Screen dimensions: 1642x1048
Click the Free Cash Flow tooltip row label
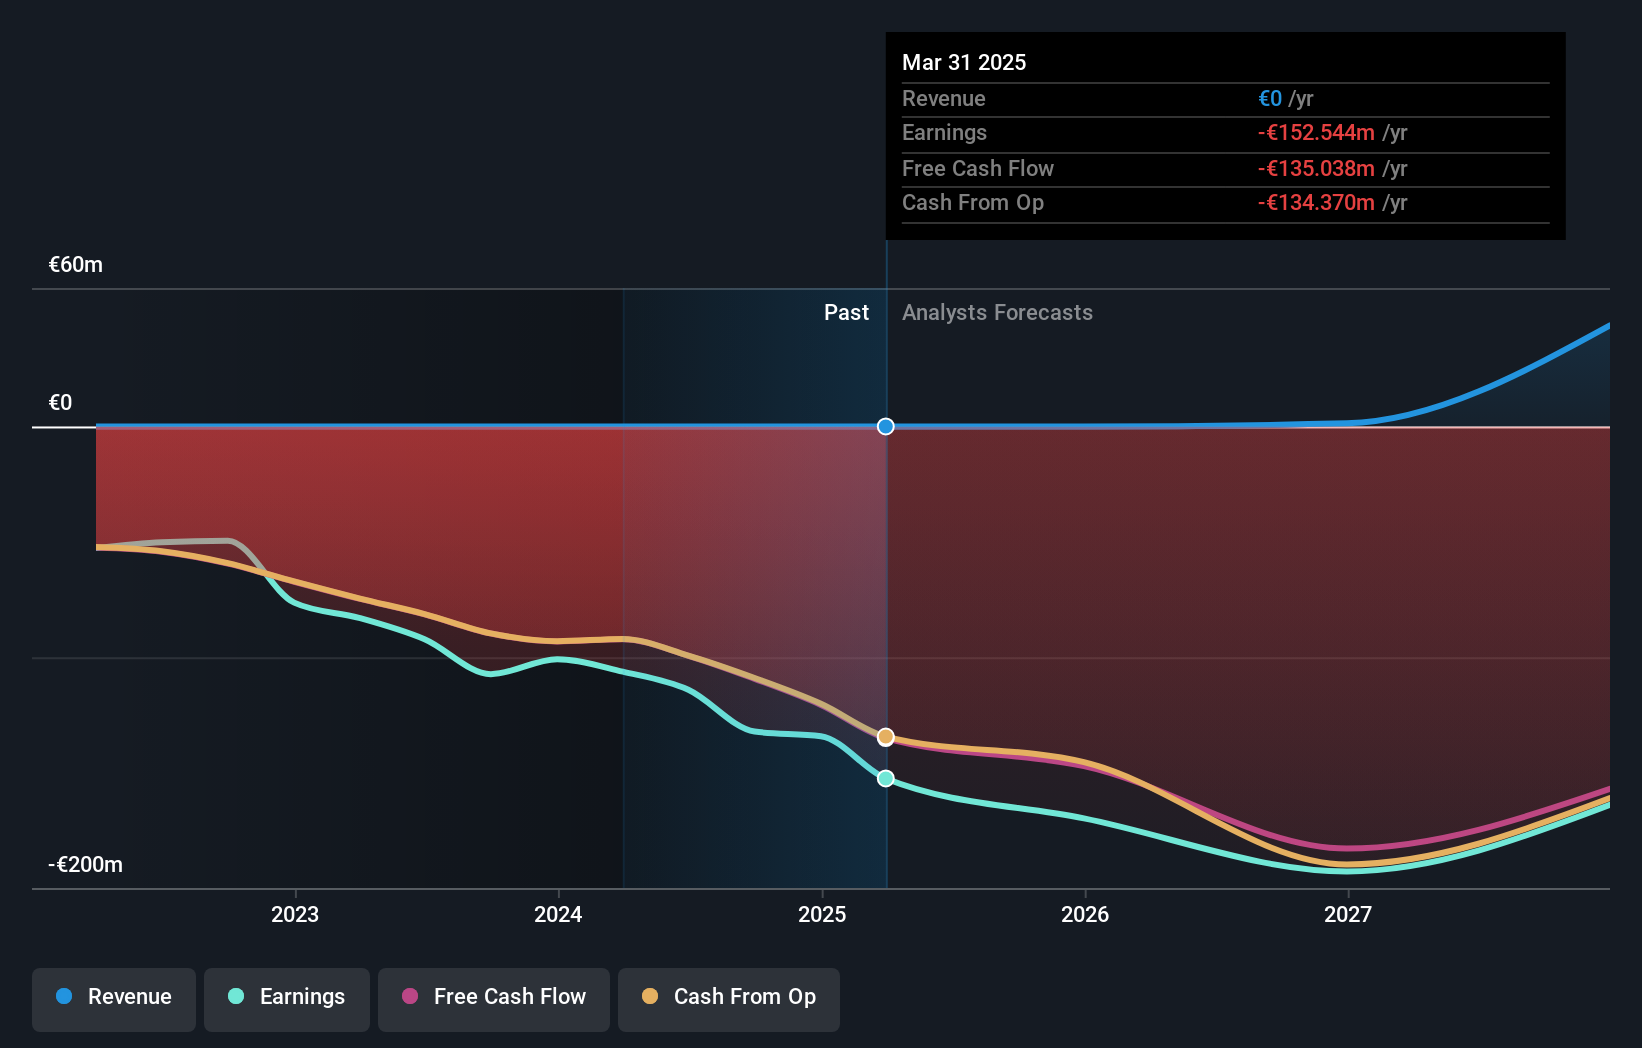tap(978, 169)
